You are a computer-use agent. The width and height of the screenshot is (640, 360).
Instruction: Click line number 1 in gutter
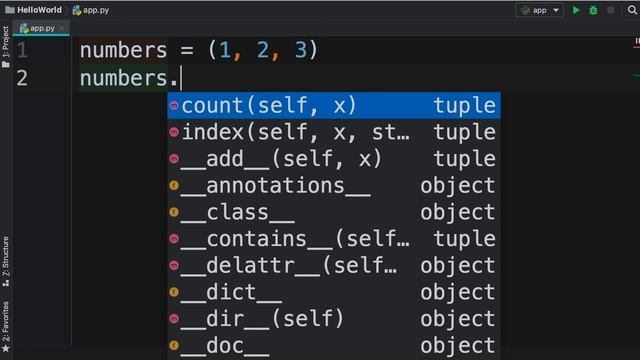(22, 50)
